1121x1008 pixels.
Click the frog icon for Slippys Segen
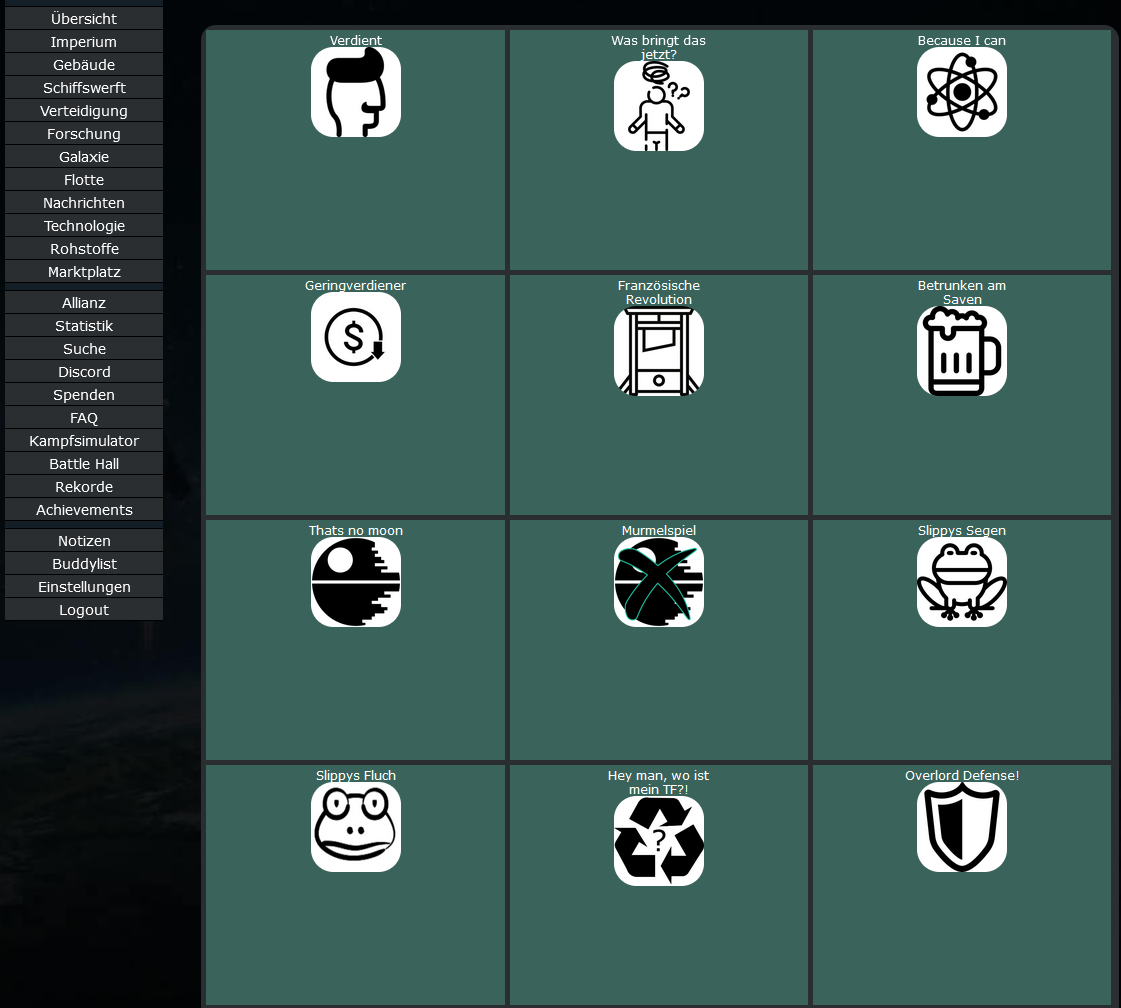point(962,582)
